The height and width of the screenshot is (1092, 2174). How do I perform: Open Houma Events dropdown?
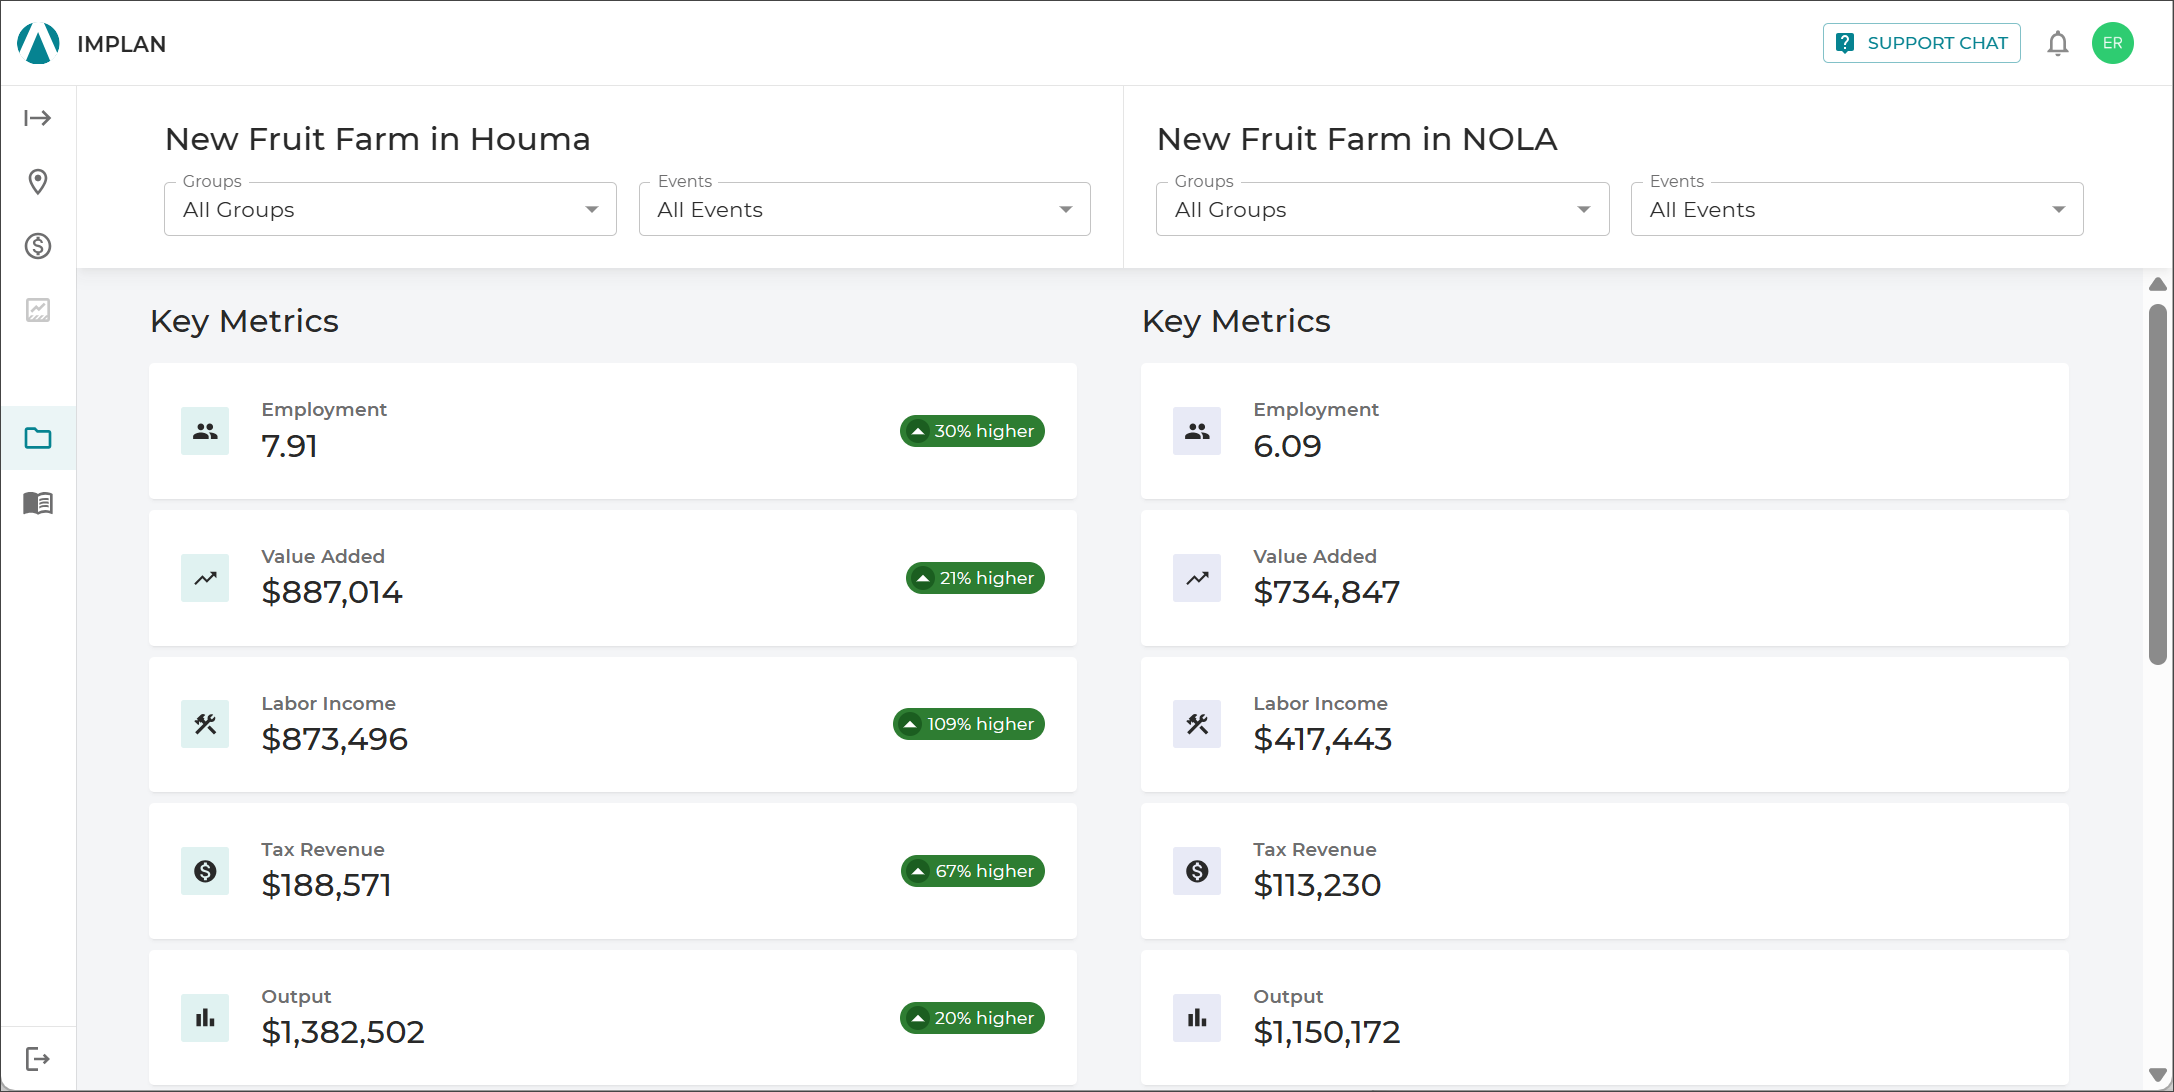coord(864,209)
